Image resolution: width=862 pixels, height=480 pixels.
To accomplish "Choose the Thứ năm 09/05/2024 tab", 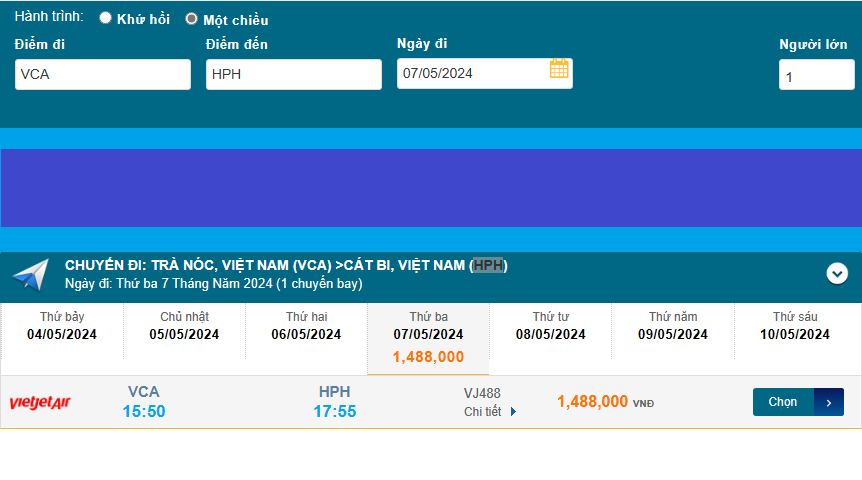I will pos(672,326).
